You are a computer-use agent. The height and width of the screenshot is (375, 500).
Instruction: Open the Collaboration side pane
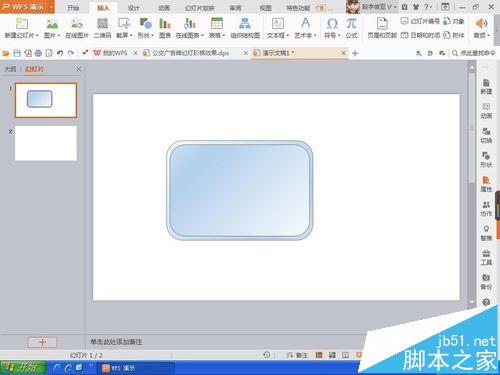tap(486, 209)
